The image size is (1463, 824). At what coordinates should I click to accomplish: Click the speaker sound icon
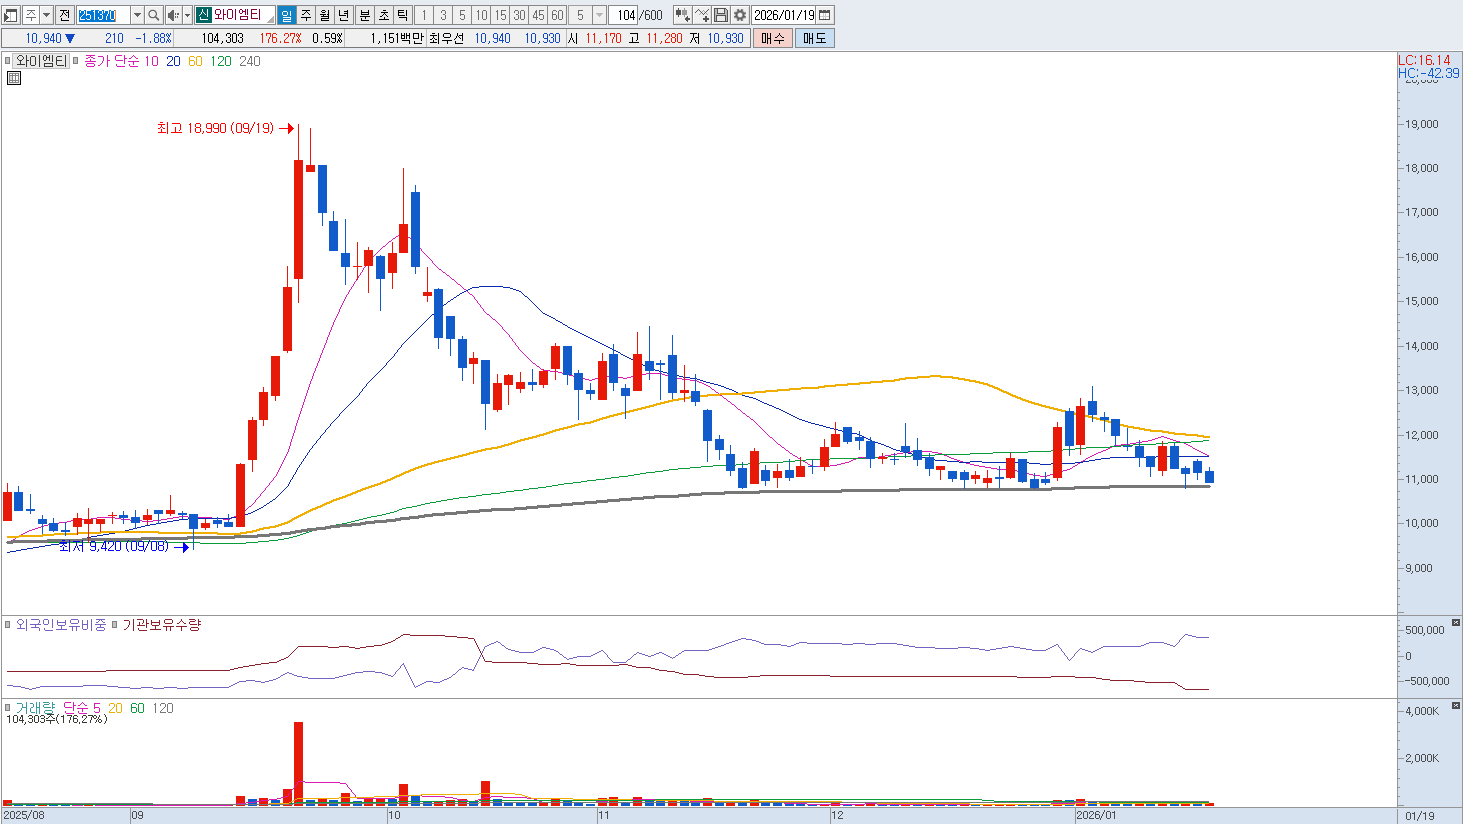coord(172,15)
